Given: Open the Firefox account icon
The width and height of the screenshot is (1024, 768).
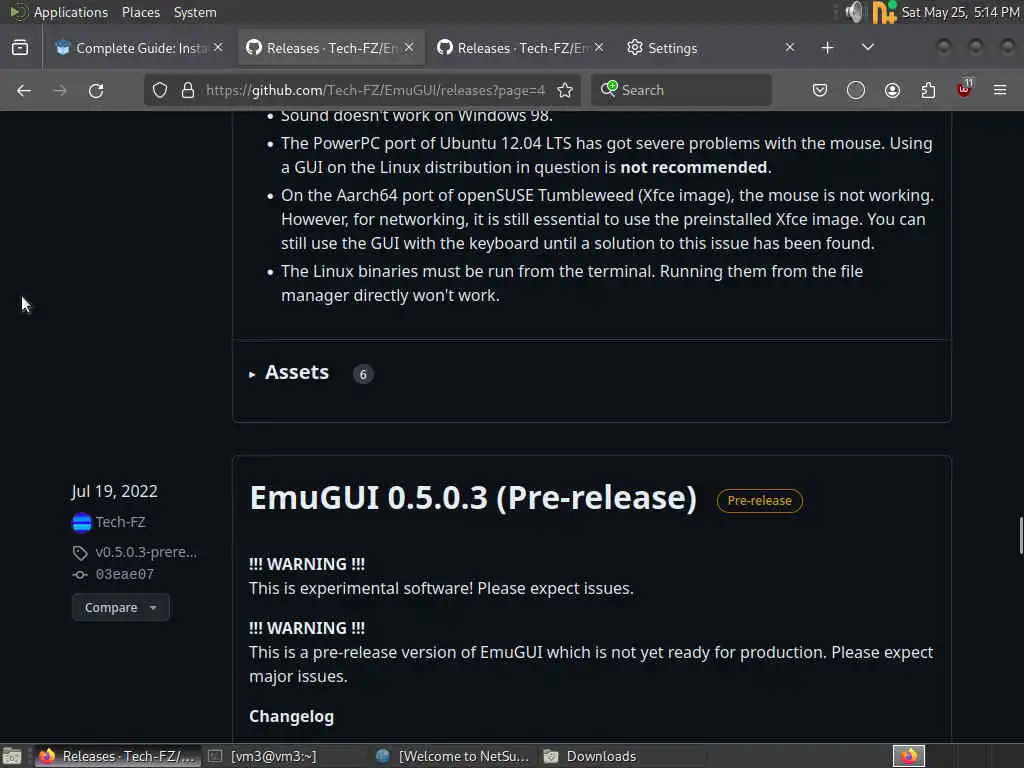Looking at the screenshot, I should tap(892, 90).
